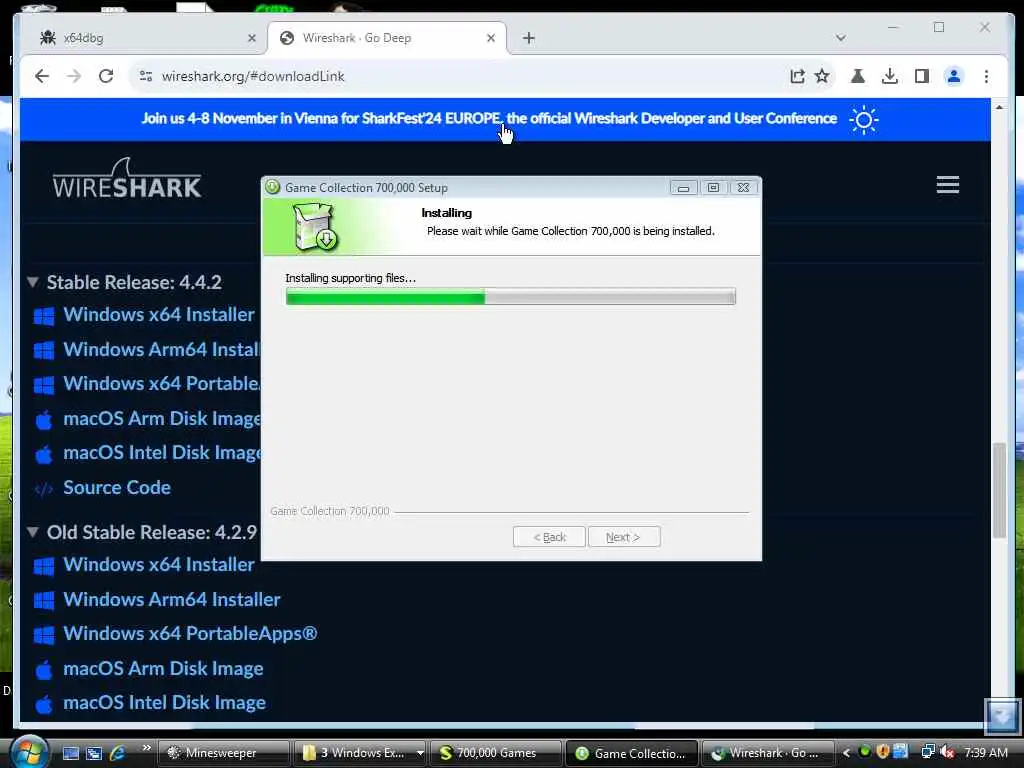This screenshot has width=1024, height=768.
Task: Reload the Wireshark page
Action: pyautogui.click(x=106, y=76)
